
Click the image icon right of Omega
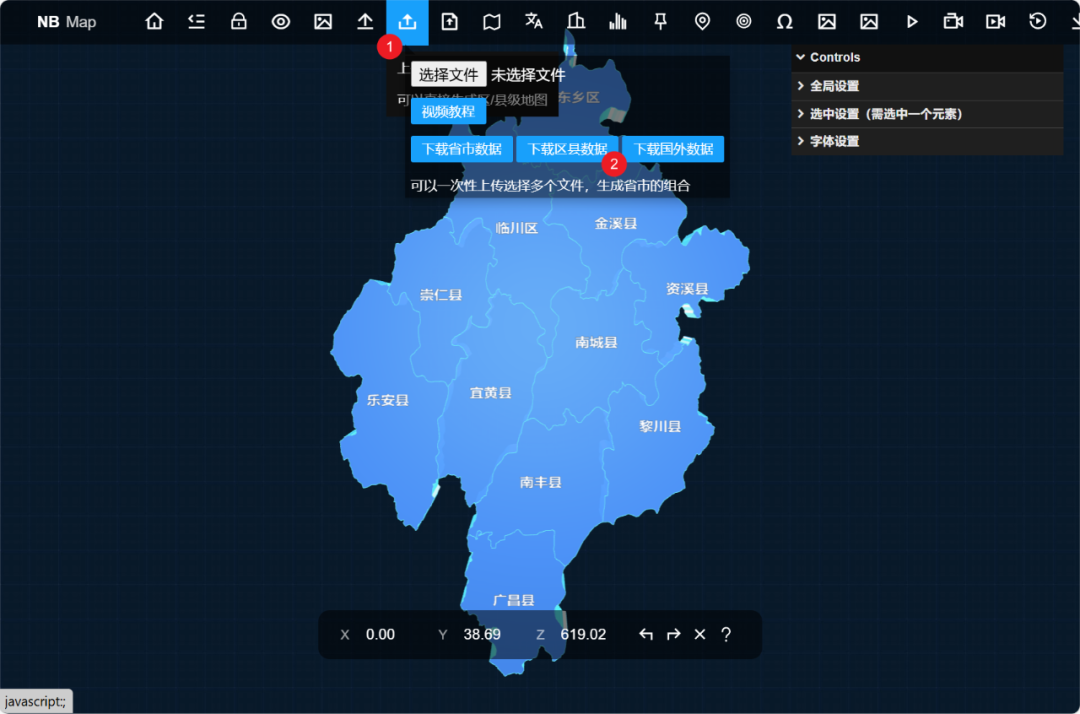(827, 21)
